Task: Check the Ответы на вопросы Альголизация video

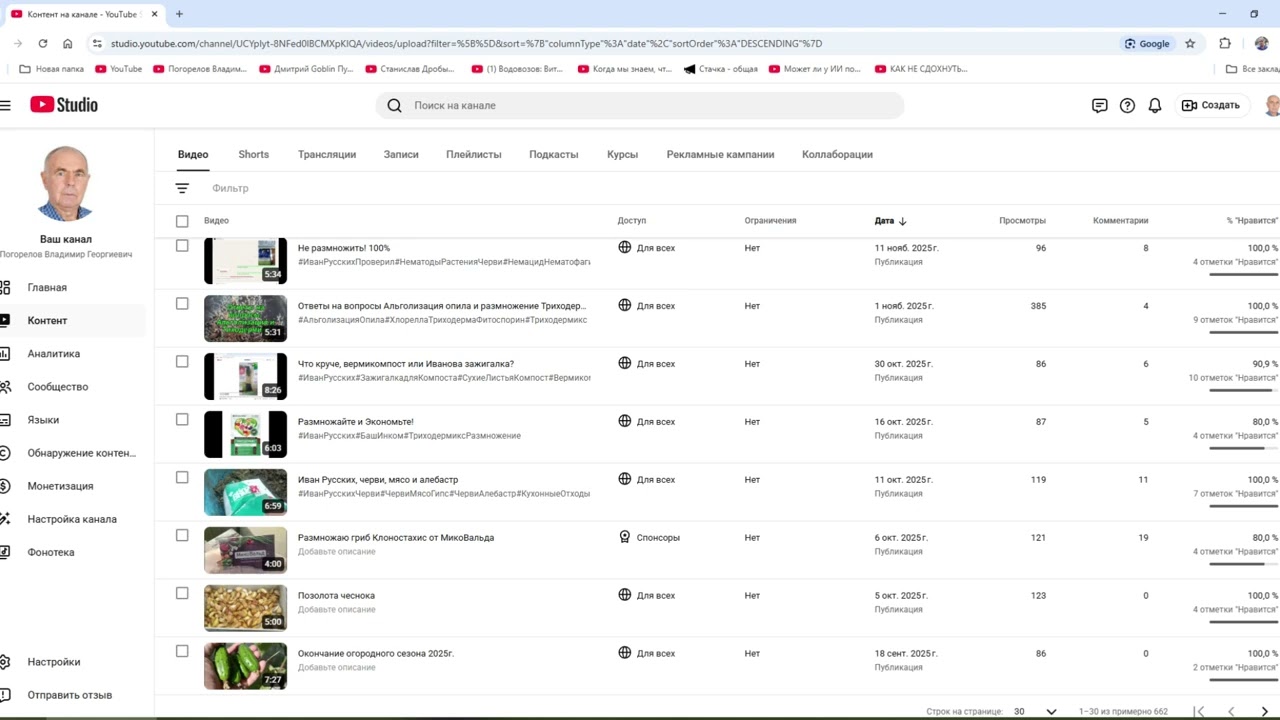Action: (x=182, y=304)
